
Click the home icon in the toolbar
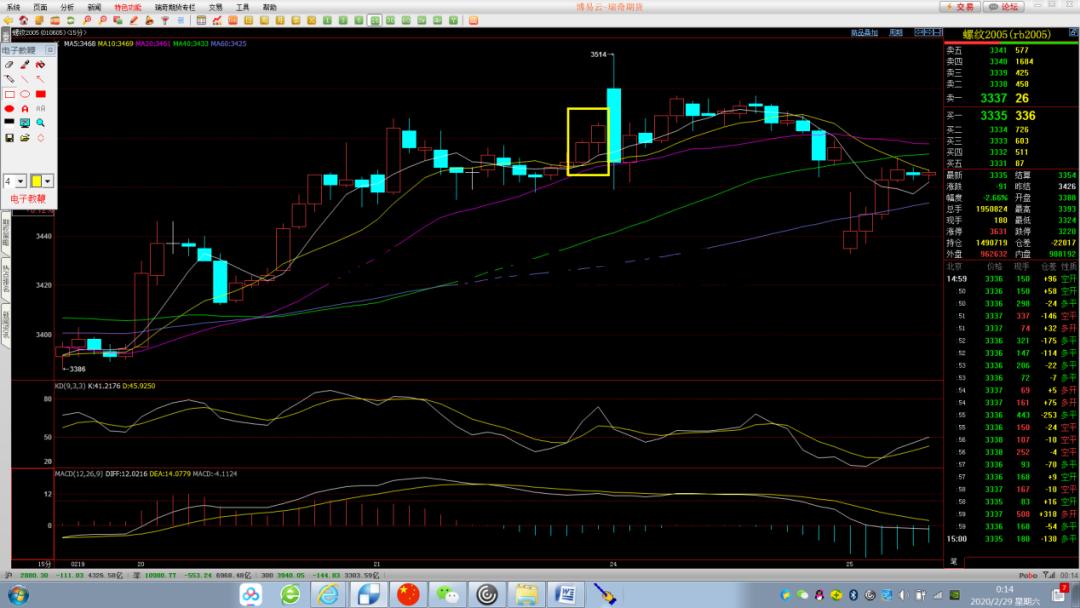point(22,20)
